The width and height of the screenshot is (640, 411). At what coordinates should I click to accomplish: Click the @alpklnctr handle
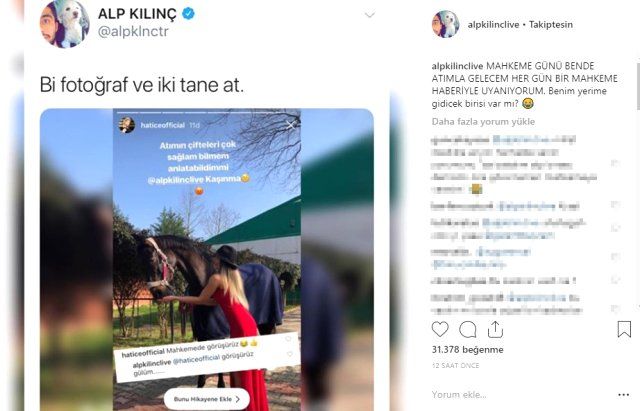click(133, 31)
